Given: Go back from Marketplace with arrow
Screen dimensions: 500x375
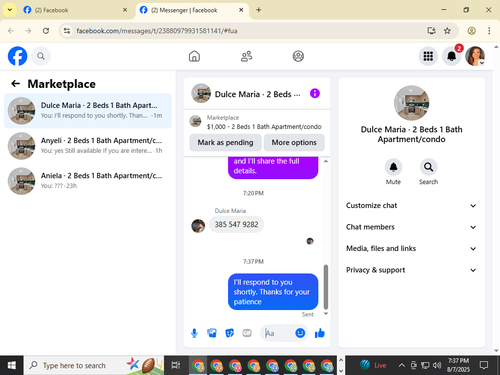Looking at the screenshot, I should coord(15,84).
